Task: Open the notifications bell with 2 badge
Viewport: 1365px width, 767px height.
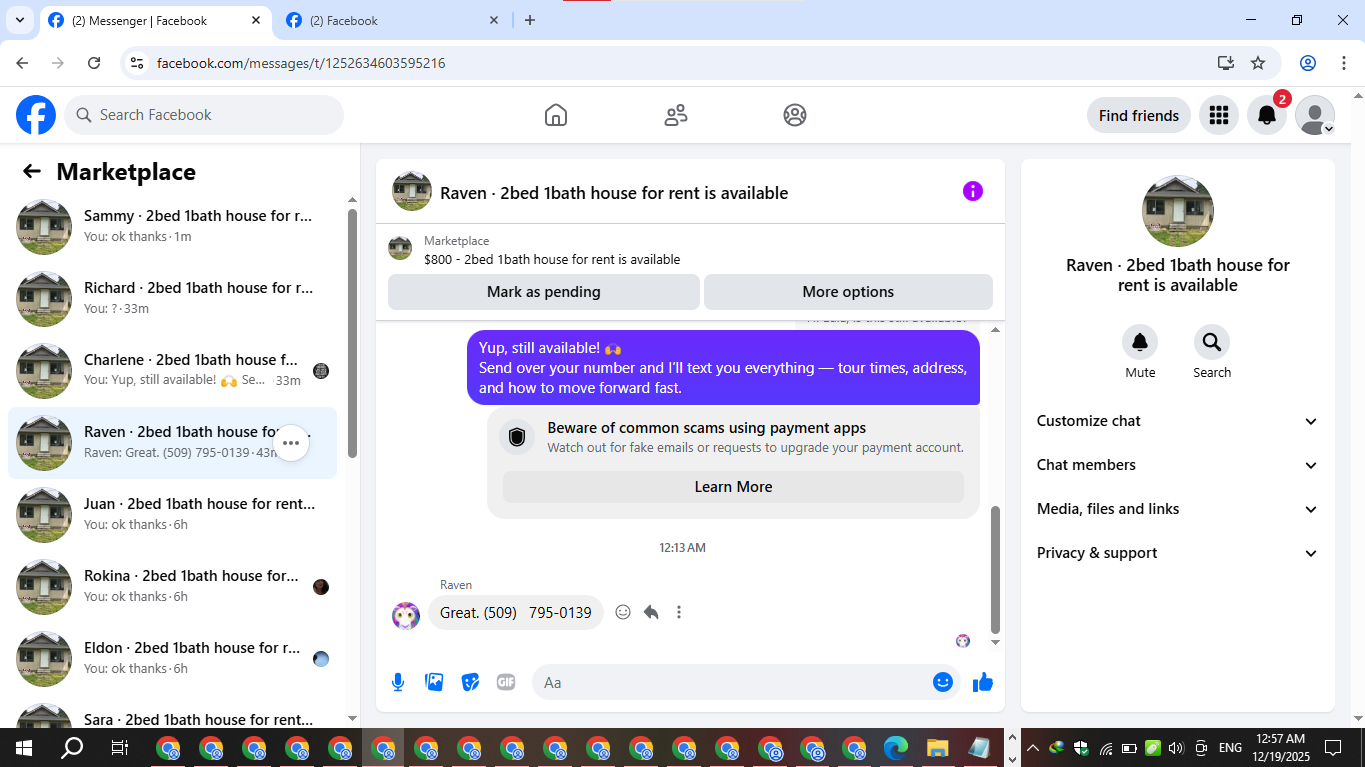Action: pos(1267,115)
